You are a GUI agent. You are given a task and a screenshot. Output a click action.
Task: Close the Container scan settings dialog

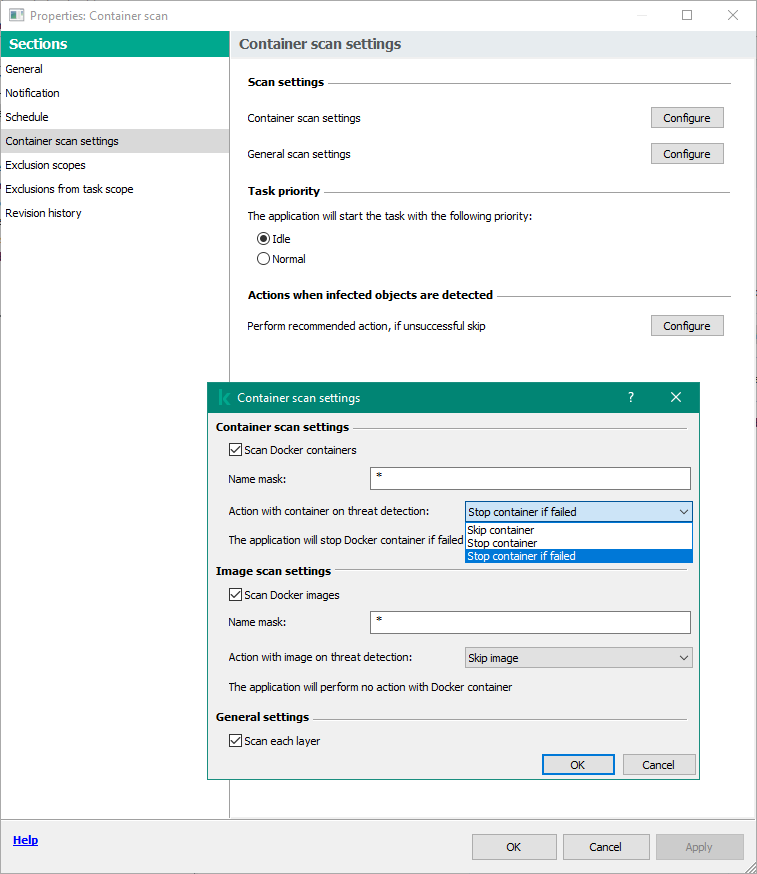click(676, 398)
